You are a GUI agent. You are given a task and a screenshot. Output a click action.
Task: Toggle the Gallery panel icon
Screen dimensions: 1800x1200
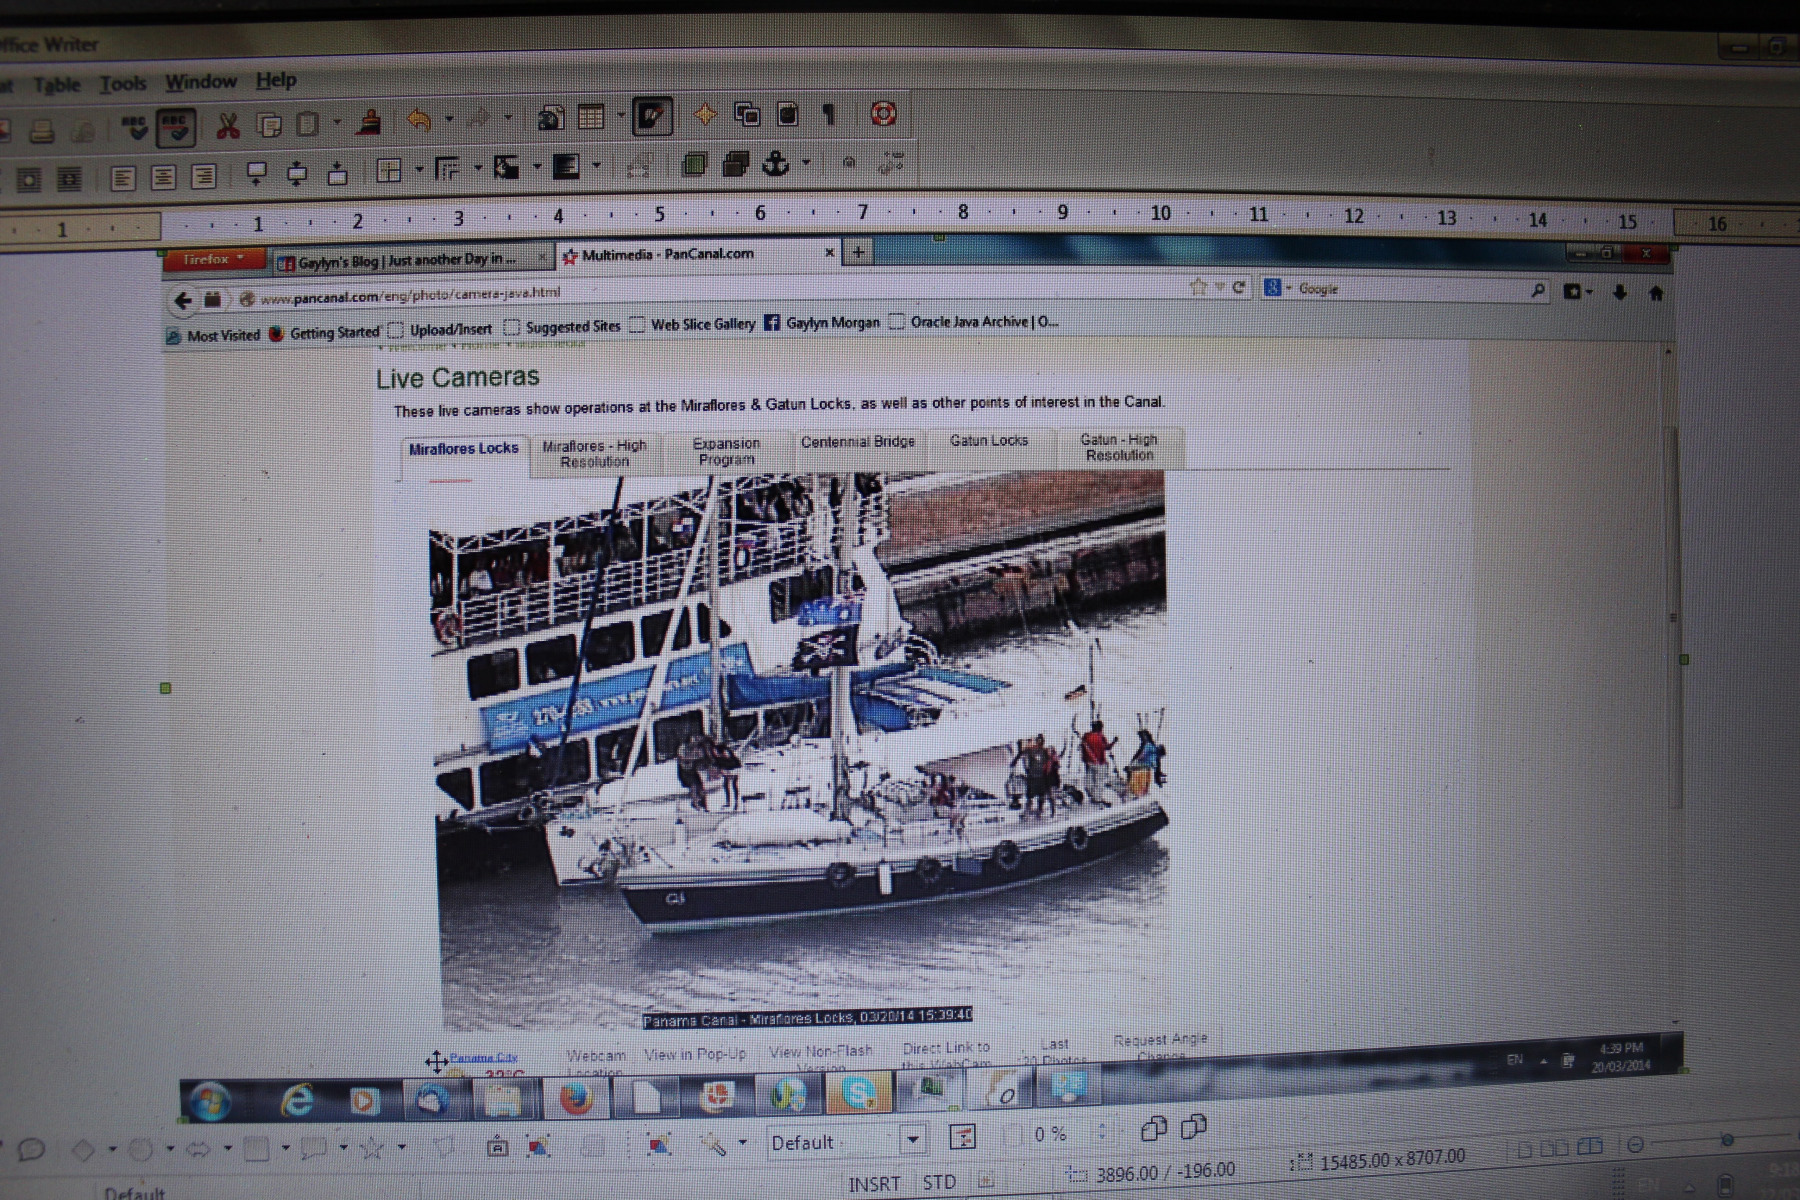click(x=747, y=114)
